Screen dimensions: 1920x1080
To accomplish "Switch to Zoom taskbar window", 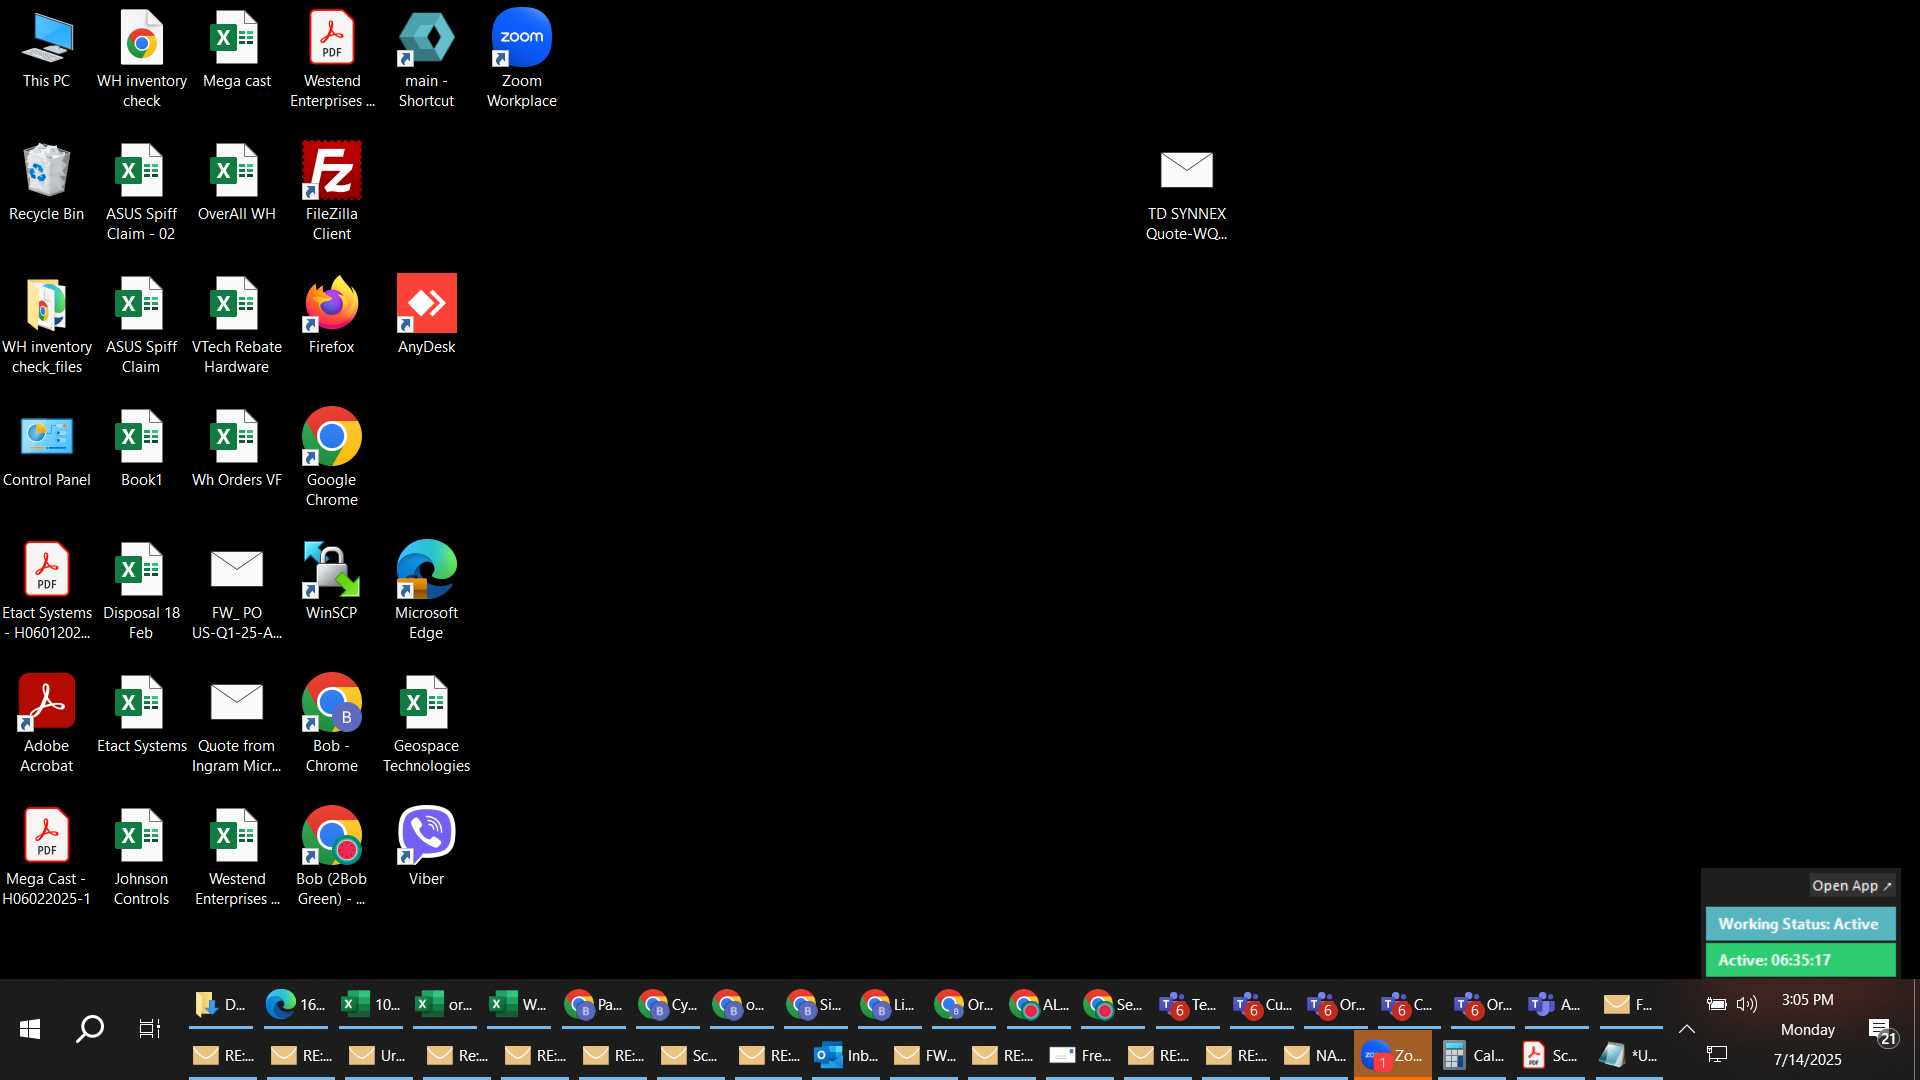I will [1393, 1055].
